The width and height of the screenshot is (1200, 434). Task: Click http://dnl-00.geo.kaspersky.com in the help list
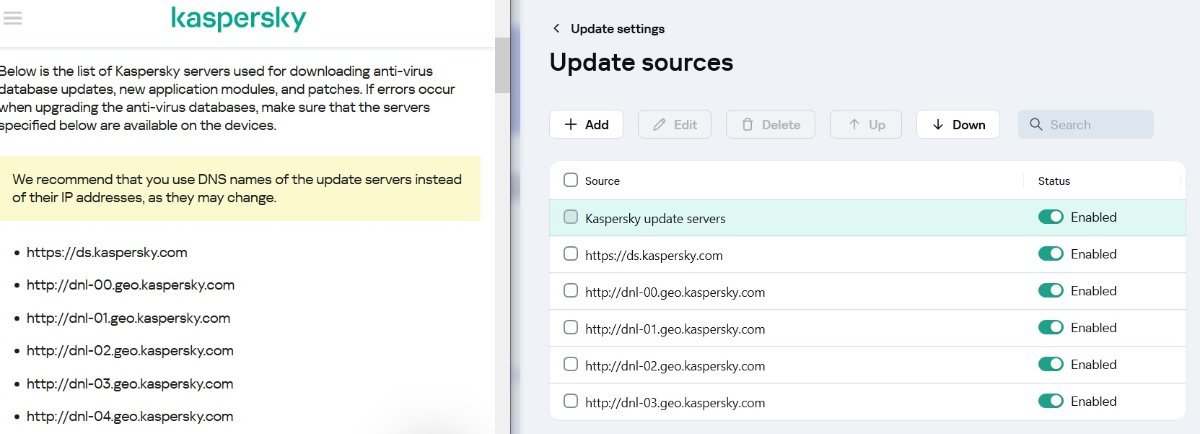(x=131, y=285)
